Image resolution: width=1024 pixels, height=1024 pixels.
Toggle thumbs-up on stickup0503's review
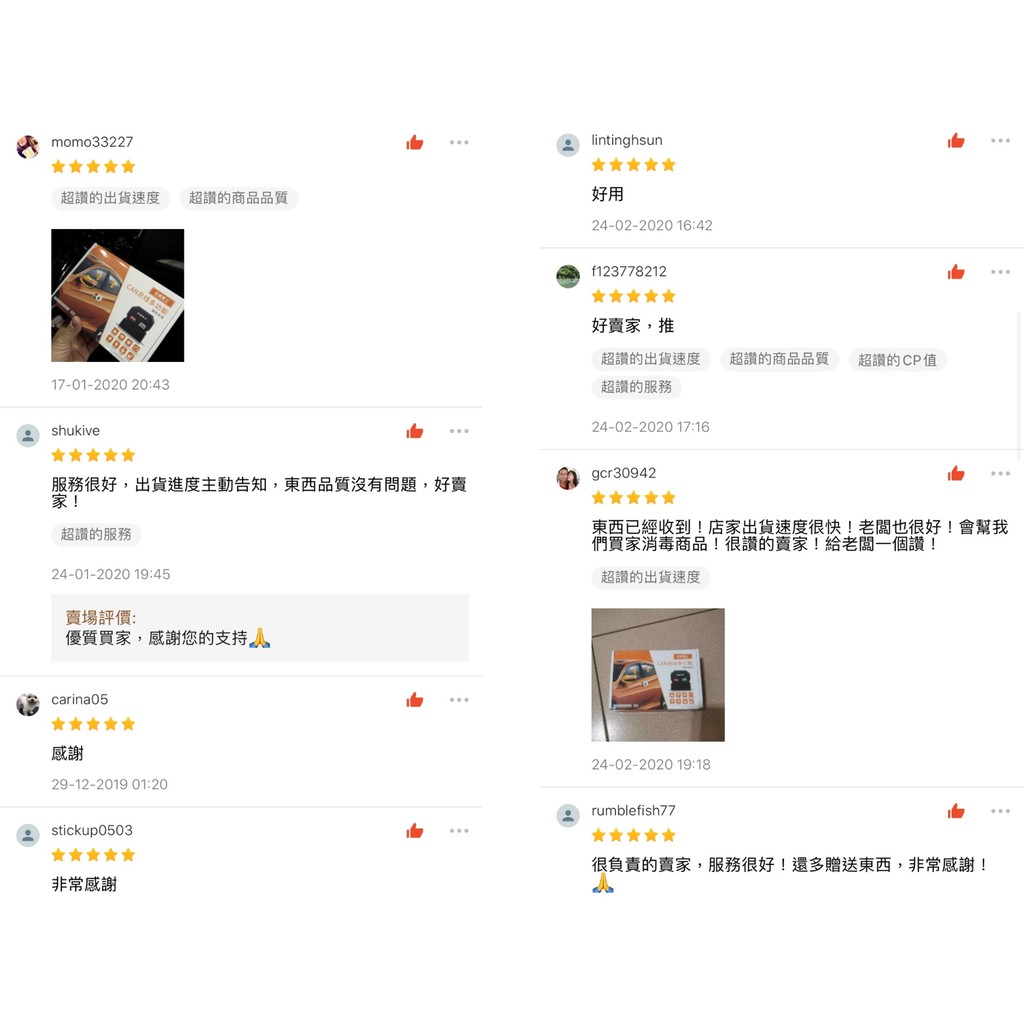pos(415,831)
